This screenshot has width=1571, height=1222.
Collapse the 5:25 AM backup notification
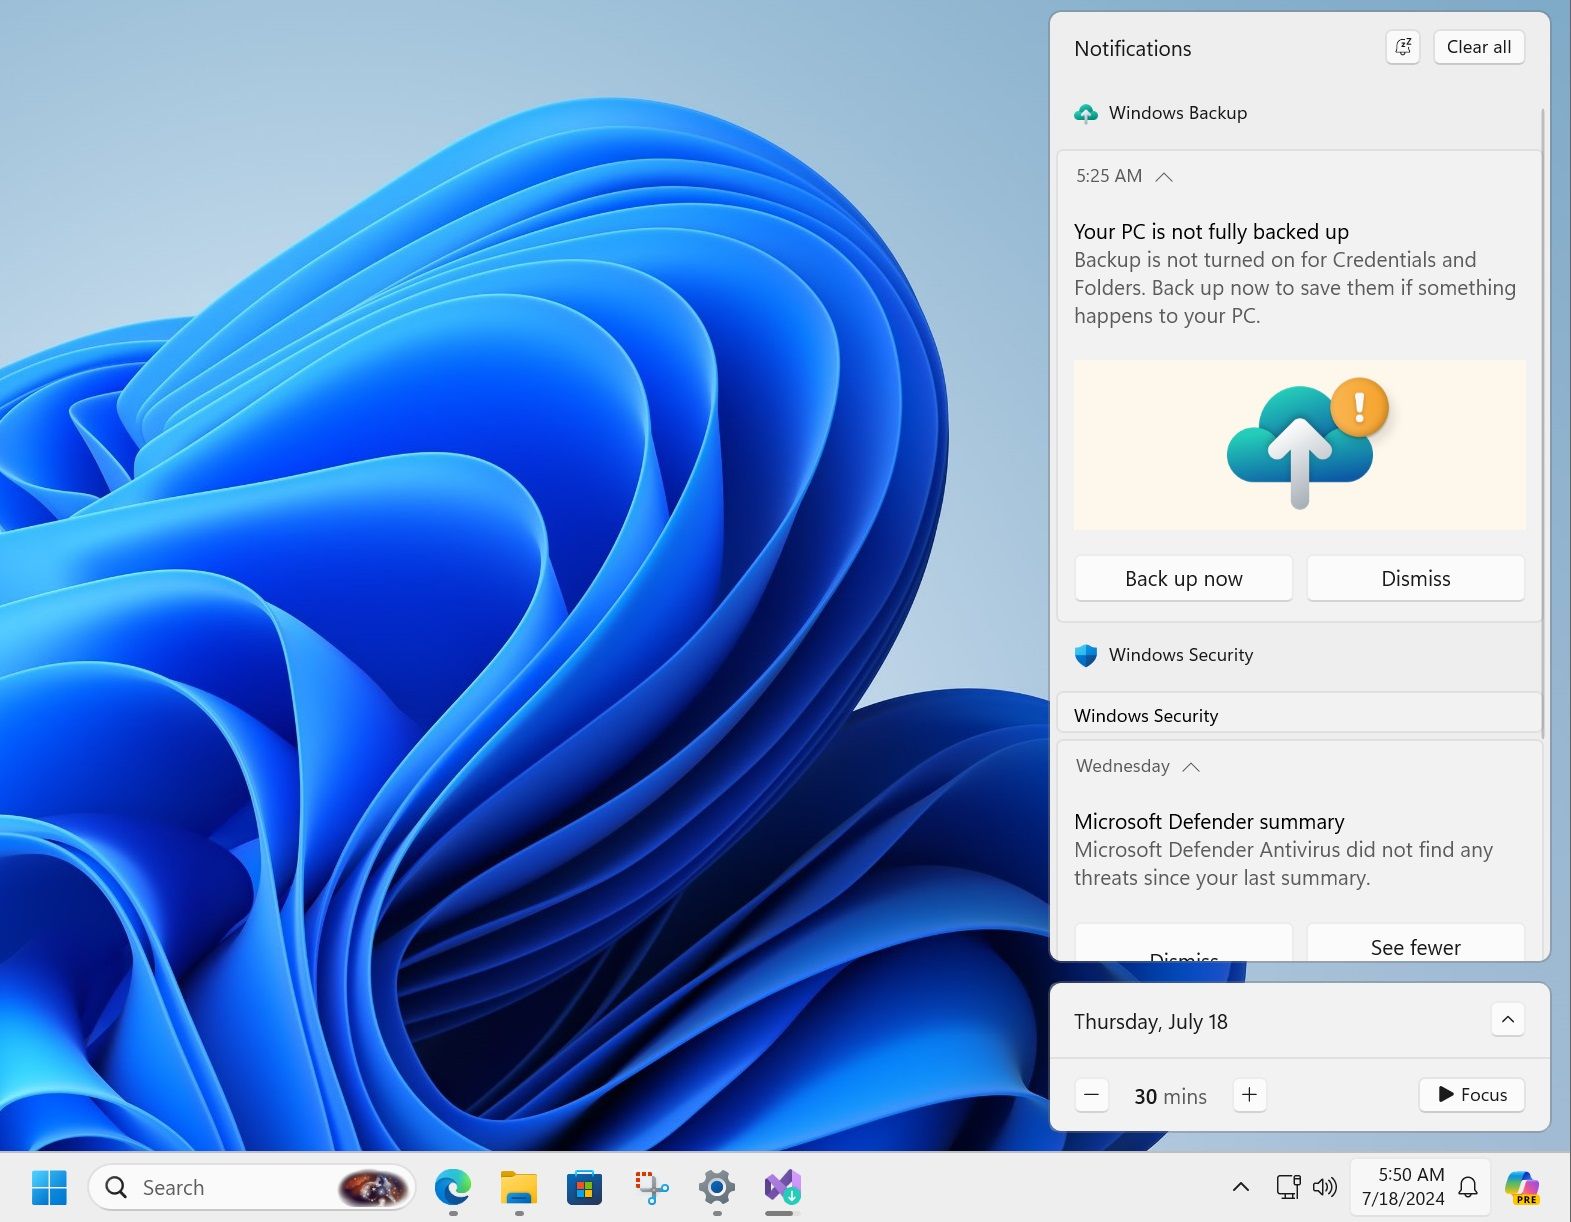[x=1164, y=177]
